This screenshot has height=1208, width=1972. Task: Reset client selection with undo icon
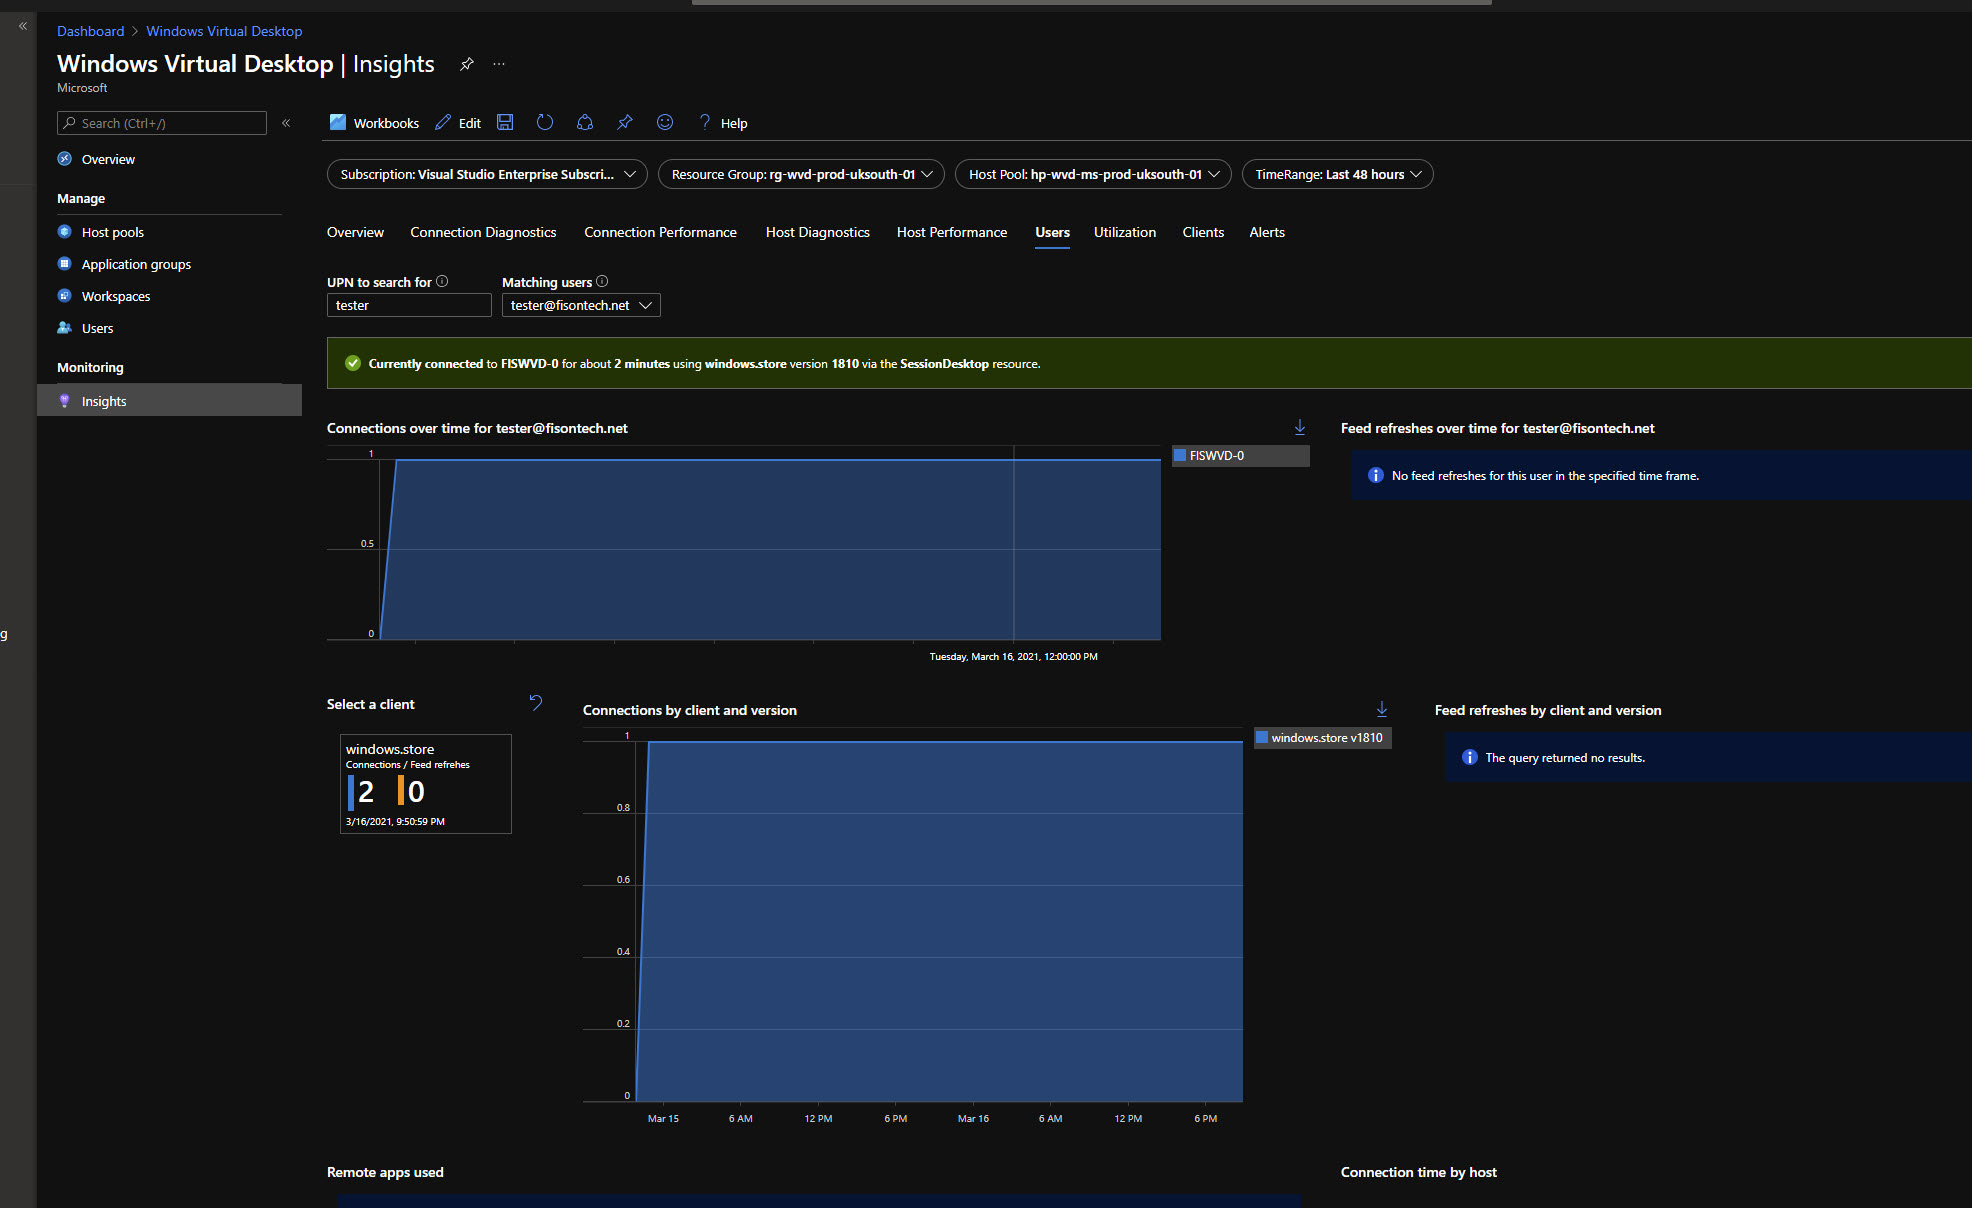pyautogui.click(x=536, y=703)
